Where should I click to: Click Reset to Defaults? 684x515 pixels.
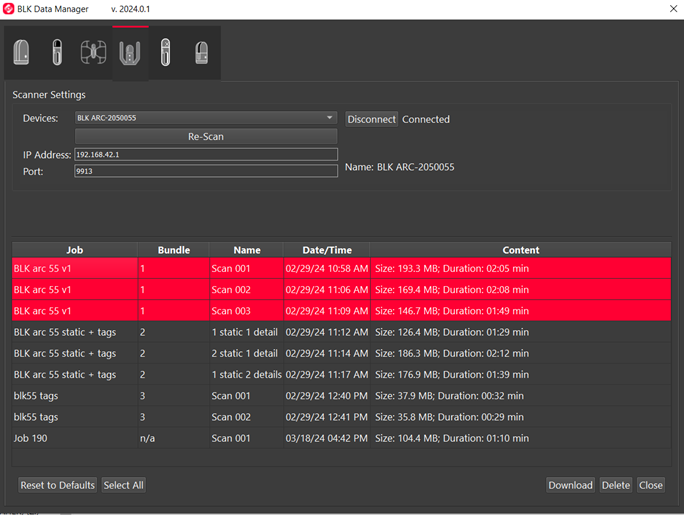[58, 485]
